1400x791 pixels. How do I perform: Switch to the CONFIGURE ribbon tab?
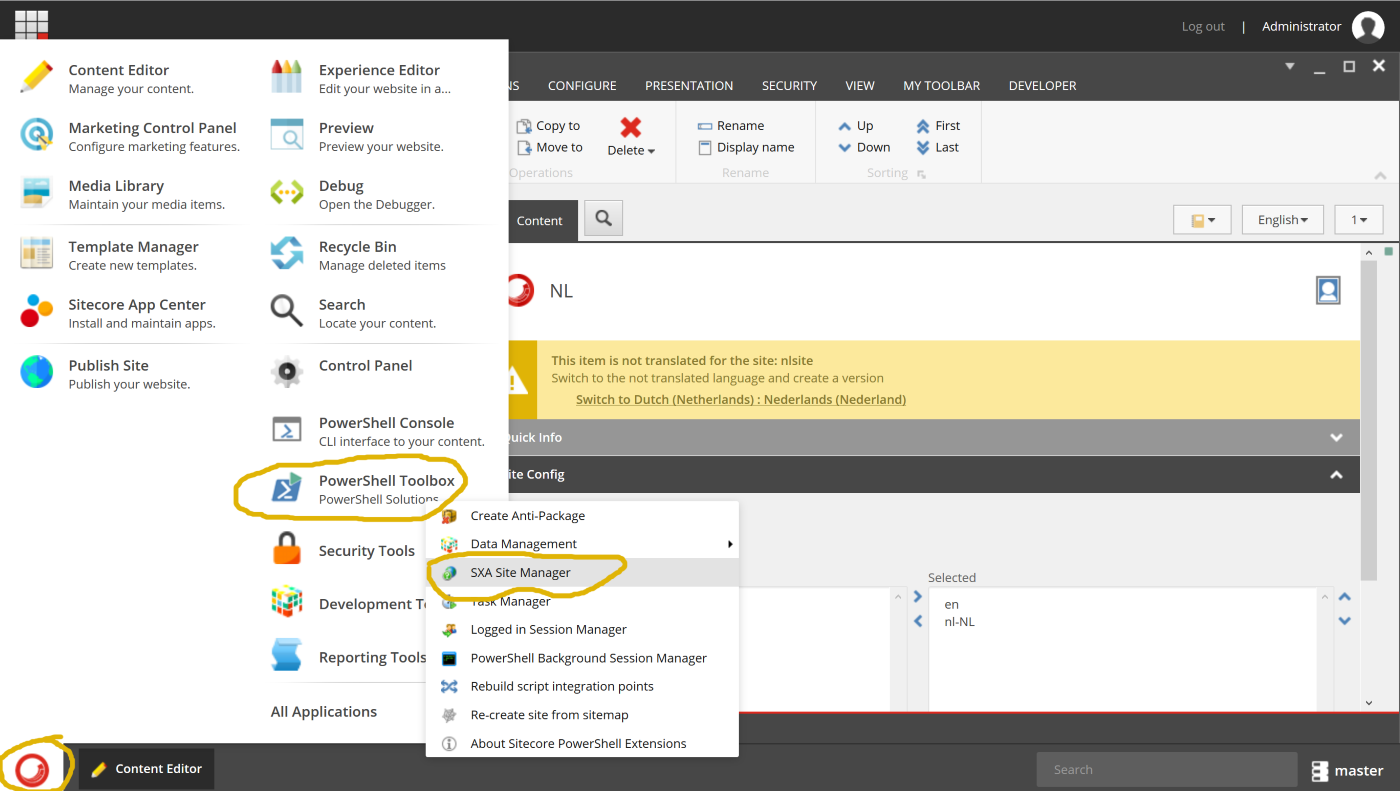point(582,86)
